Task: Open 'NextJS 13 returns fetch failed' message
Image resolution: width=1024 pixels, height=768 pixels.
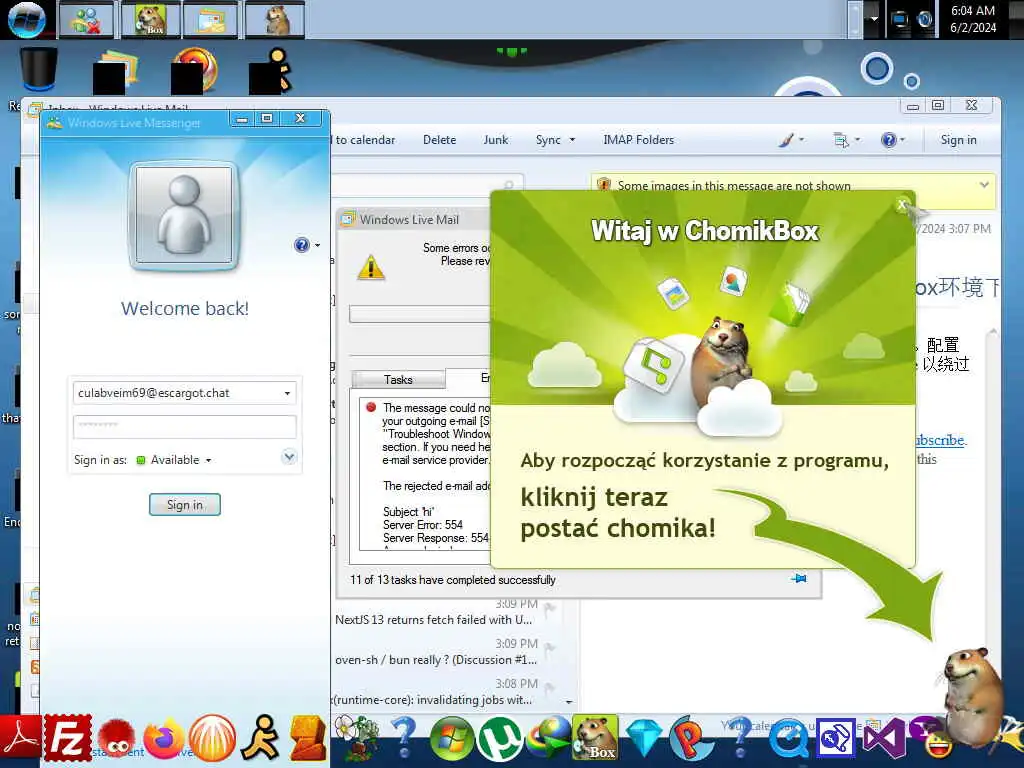Action: click(434, 620)
